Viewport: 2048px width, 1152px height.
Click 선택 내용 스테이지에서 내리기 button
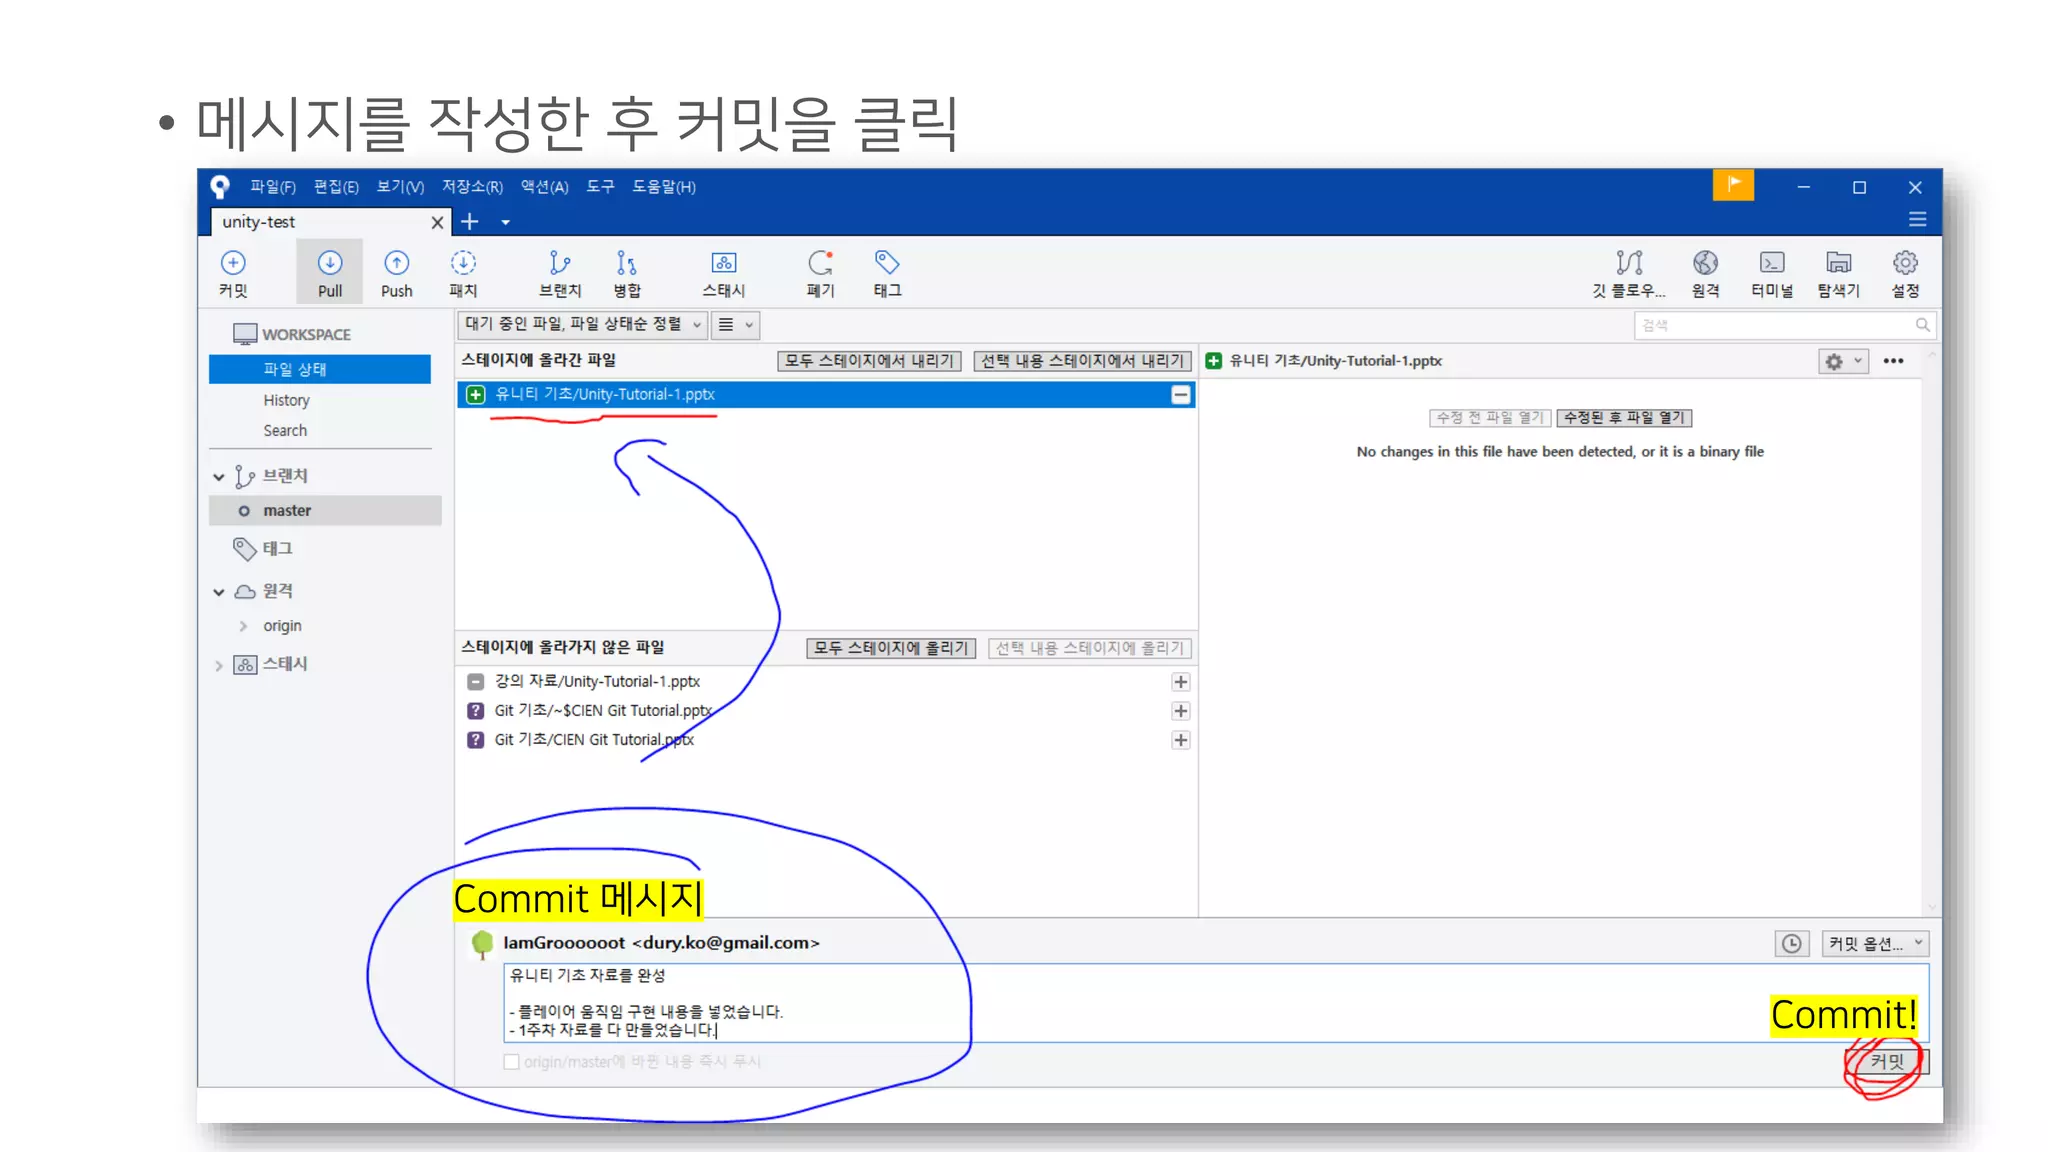pyautogui.click(x=1082, y=361)
